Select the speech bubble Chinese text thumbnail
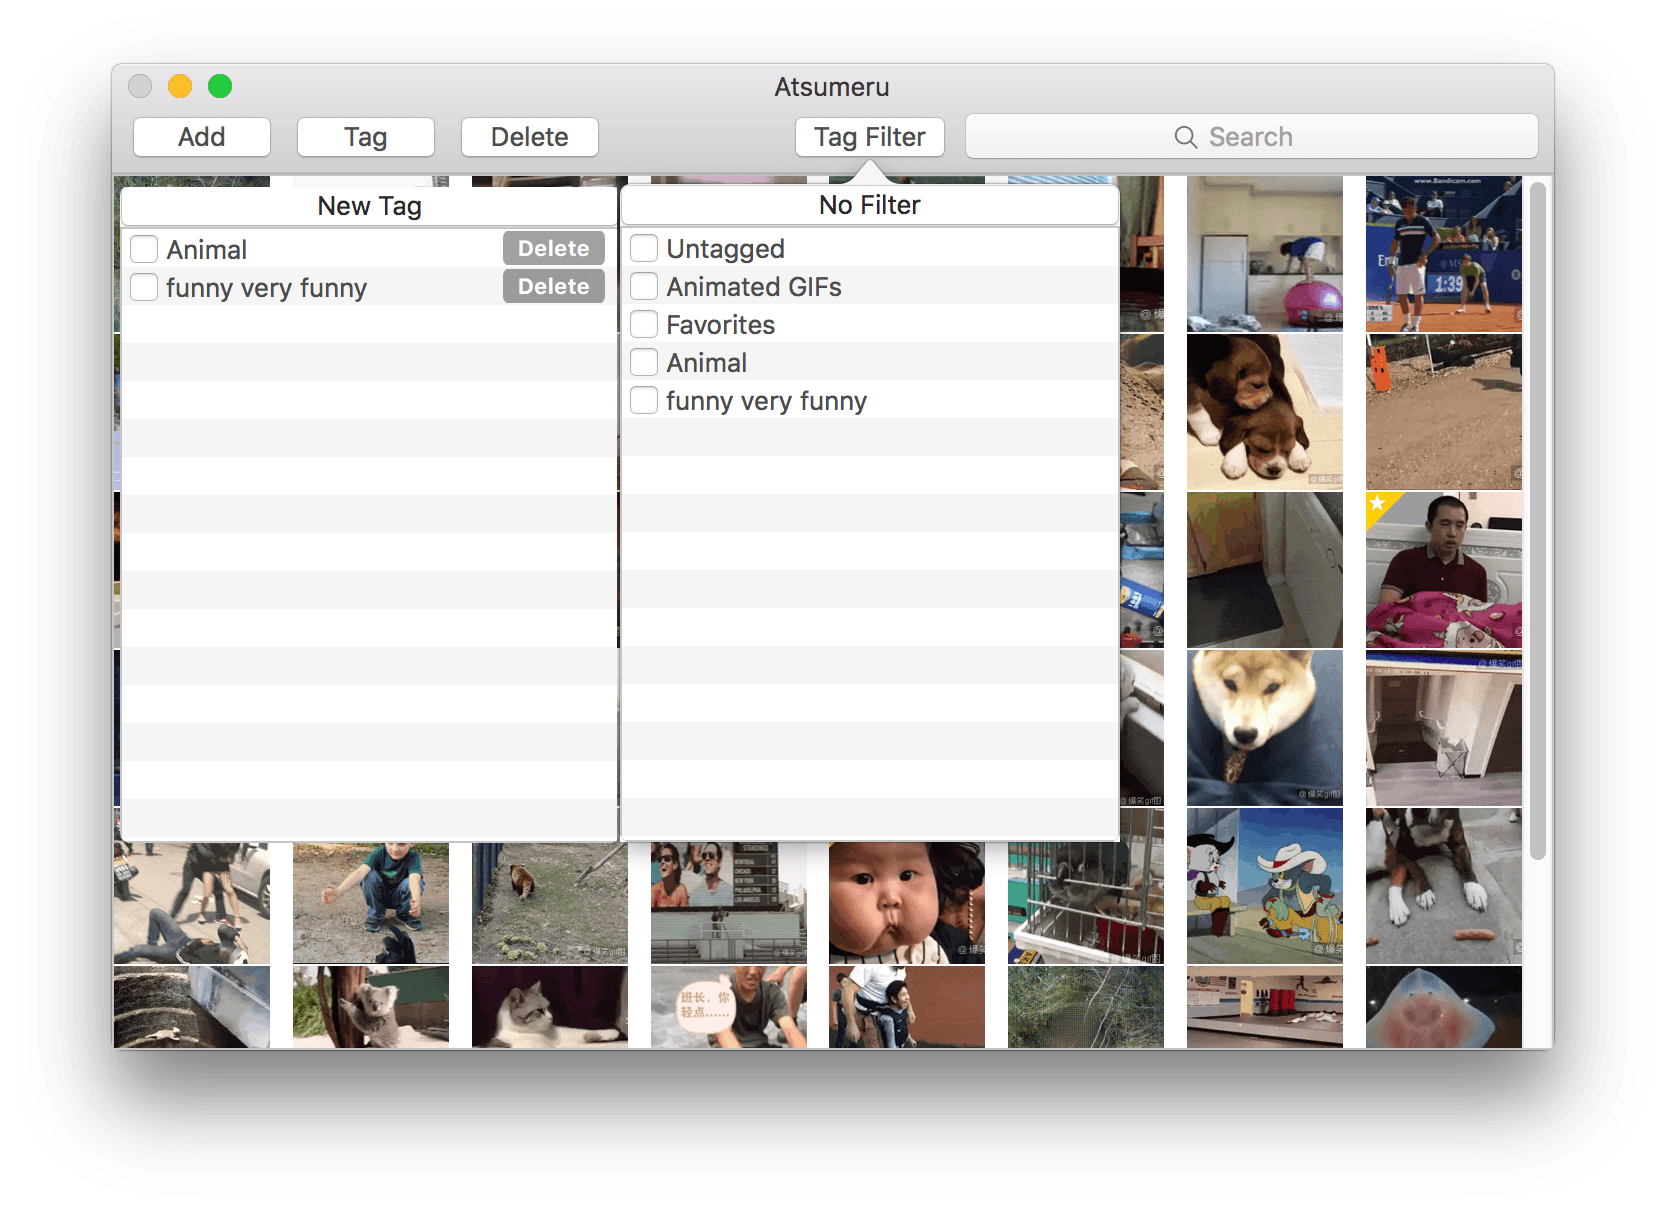1666x1210 pixels. pyautogui.click(x=729, y=1007)
